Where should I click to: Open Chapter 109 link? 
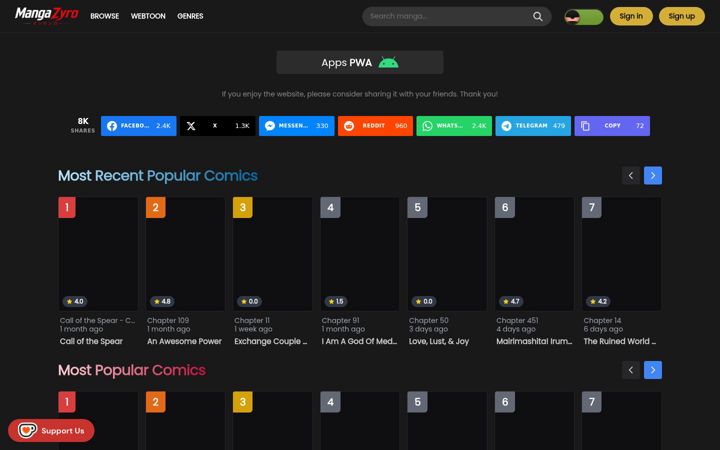pos(168,321)
